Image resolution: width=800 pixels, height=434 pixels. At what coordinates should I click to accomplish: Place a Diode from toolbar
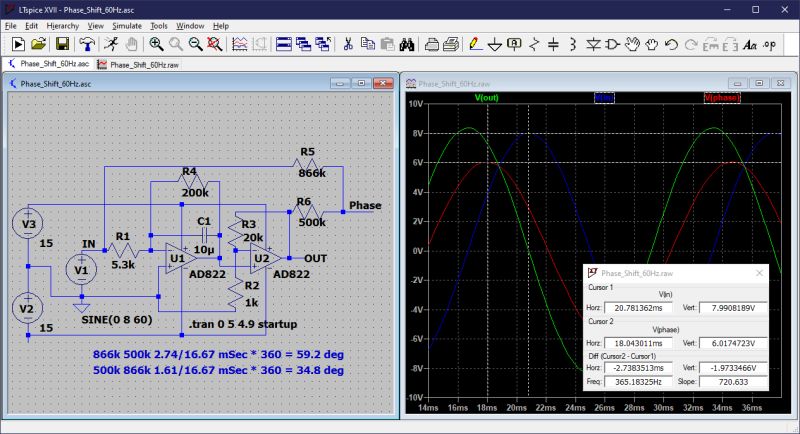point(593,44)
